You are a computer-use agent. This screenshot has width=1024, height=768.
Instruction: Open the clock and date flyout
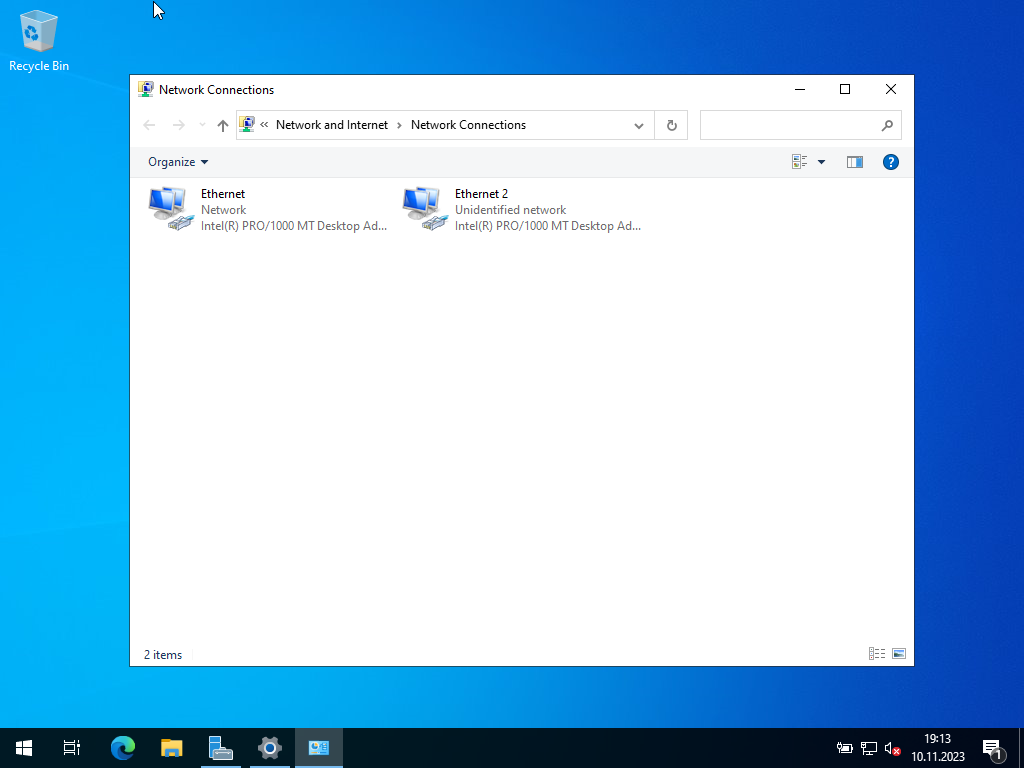(938, 748)
